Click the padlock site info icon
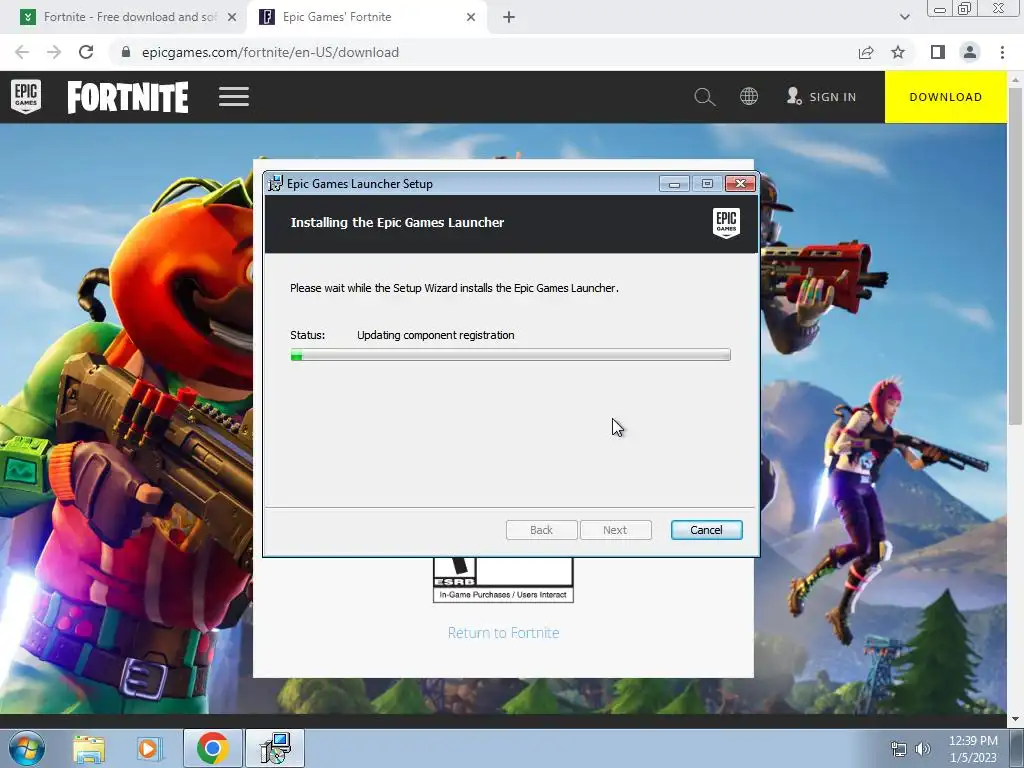This screenshot has width=1024, height=768. [x=126, y=52]
